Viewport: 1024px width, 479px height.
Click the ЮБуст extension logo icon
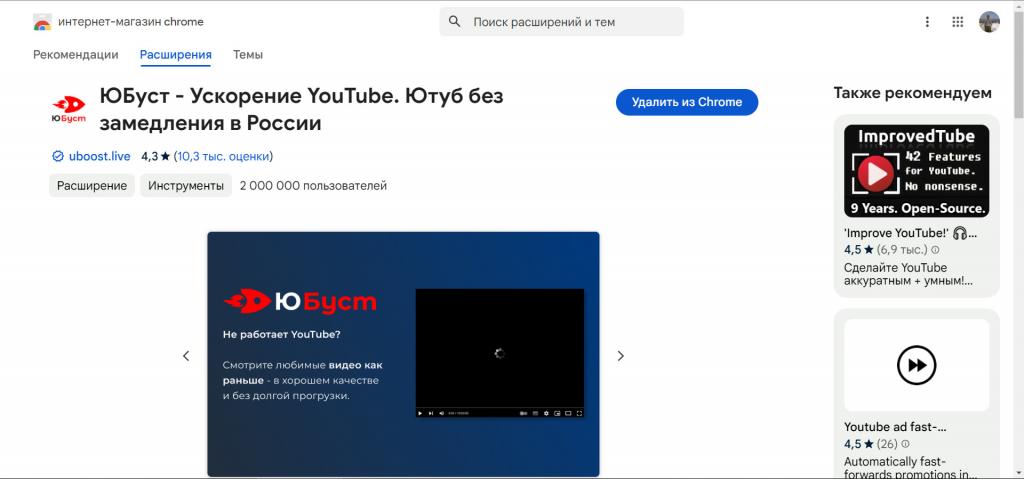pos(69,109)
